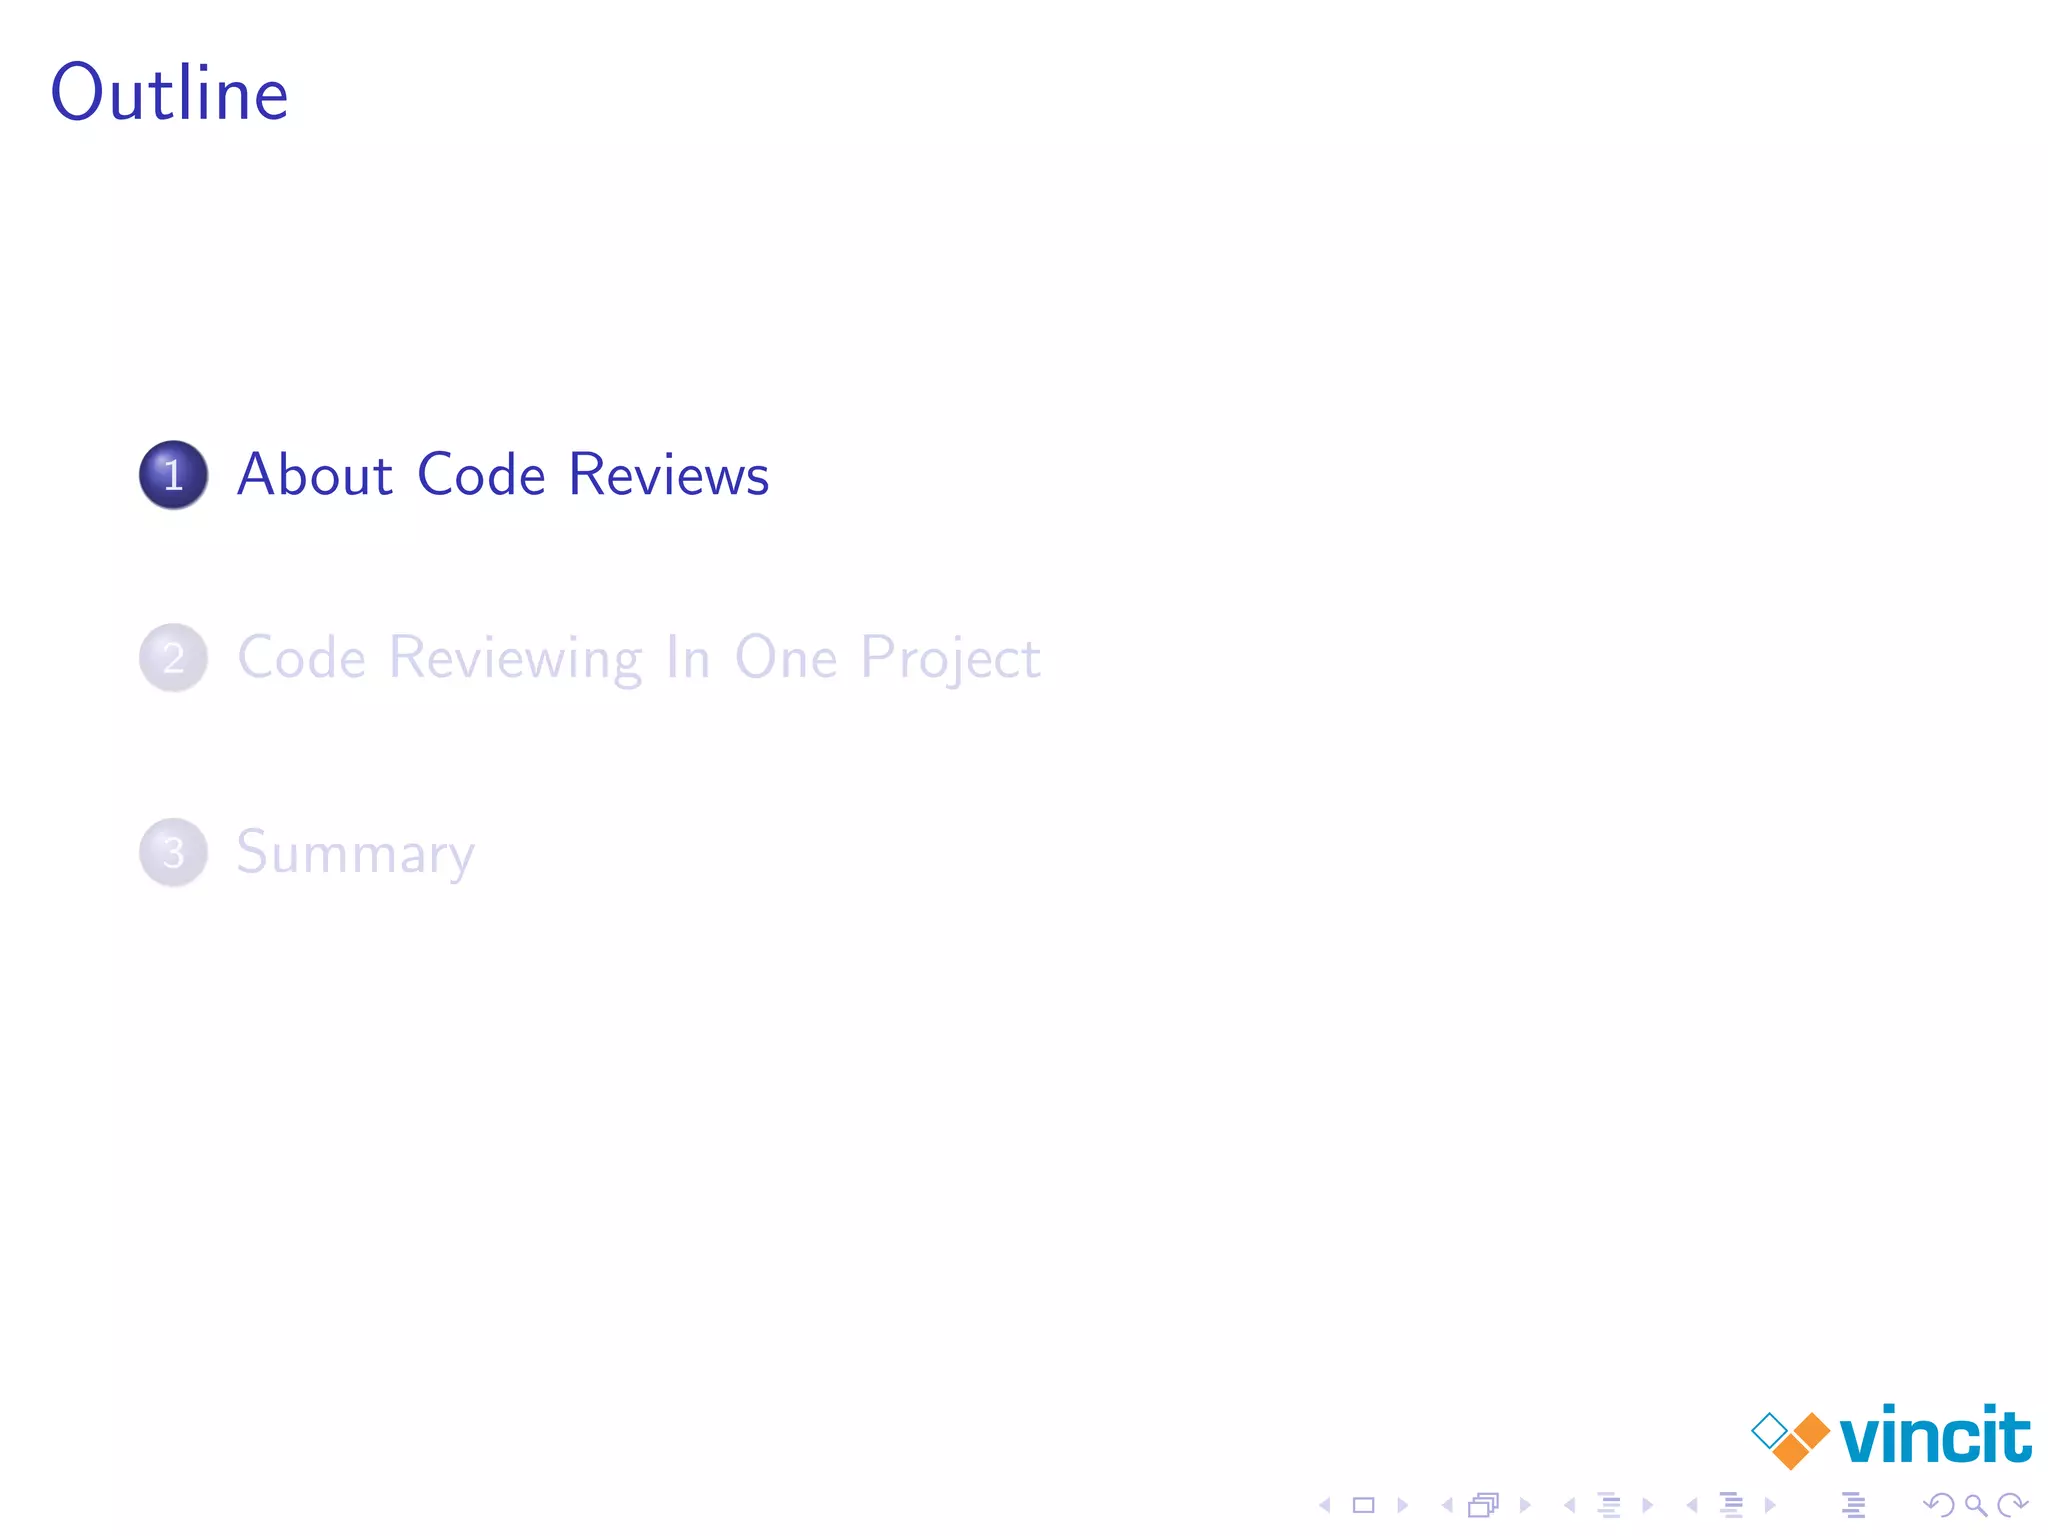Open search with the magnifier icon
Screen dimensions: 2048x1536
[x=1976, y=1505]
